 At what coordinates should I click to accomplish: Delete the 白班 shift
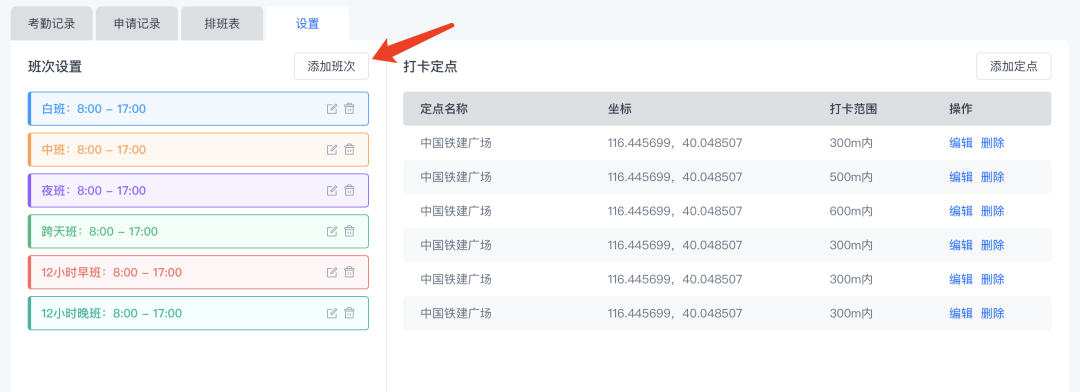point(349,109)
